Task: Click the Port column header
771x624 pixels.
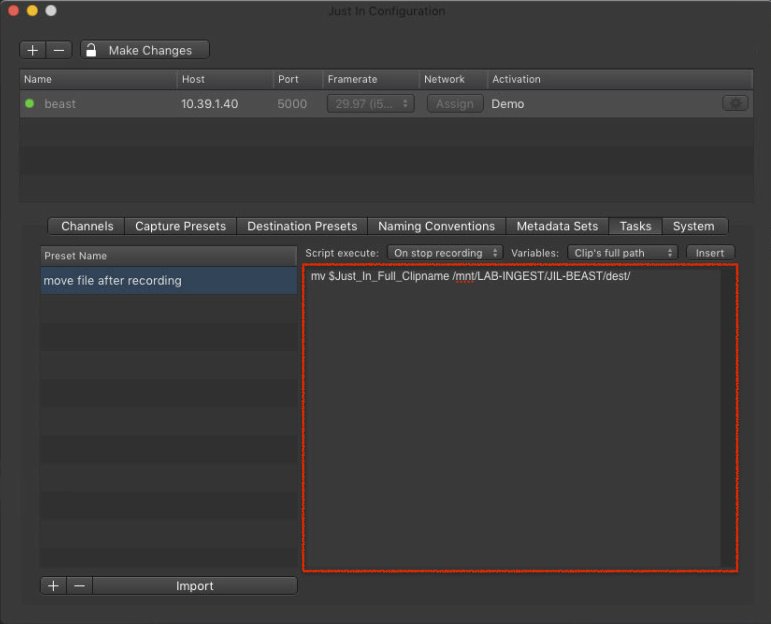Action: click(297, 79)
